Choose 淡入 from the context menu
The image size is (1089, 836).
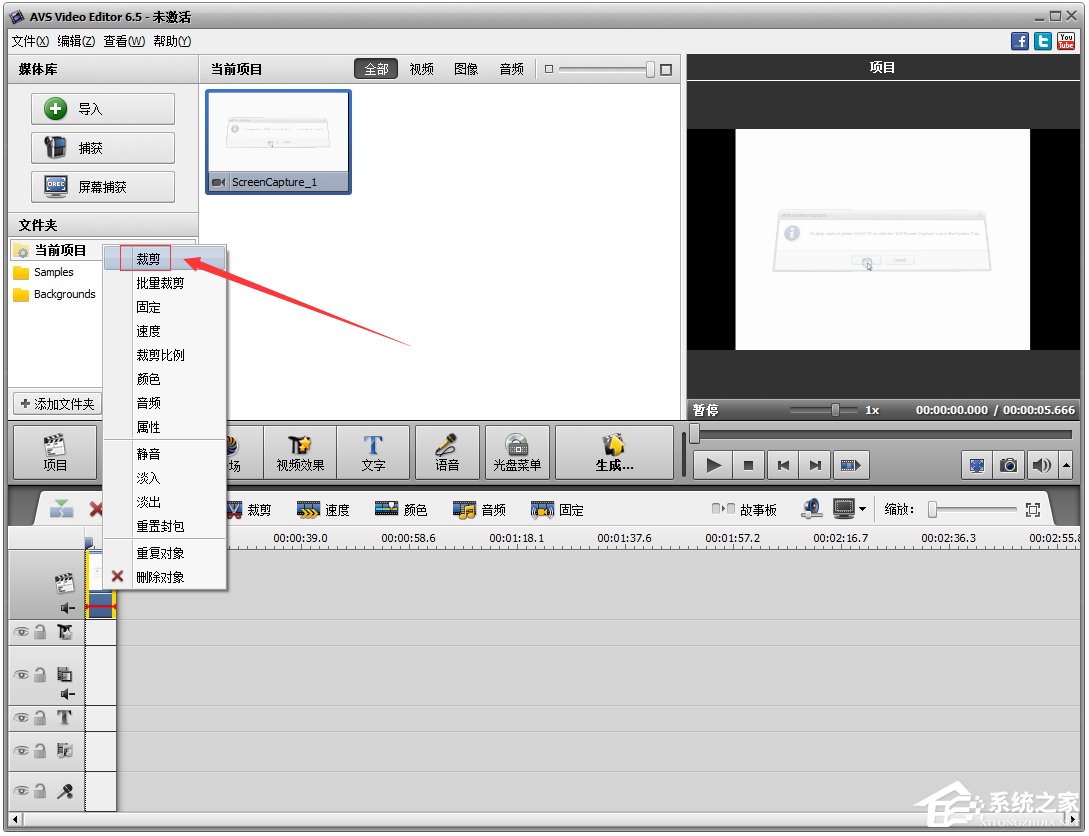pos(165,478)
